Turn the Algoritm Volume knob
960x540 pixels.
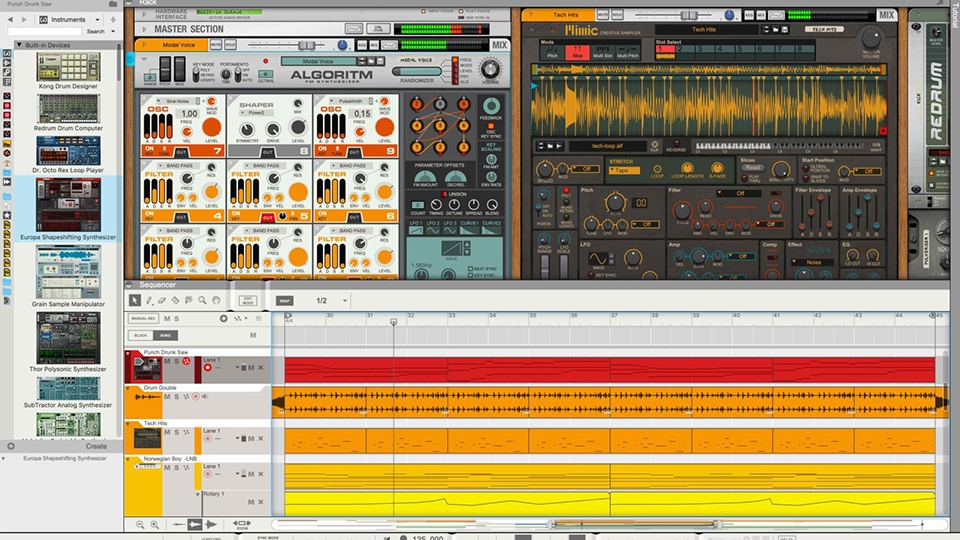(x=490, y=67)
